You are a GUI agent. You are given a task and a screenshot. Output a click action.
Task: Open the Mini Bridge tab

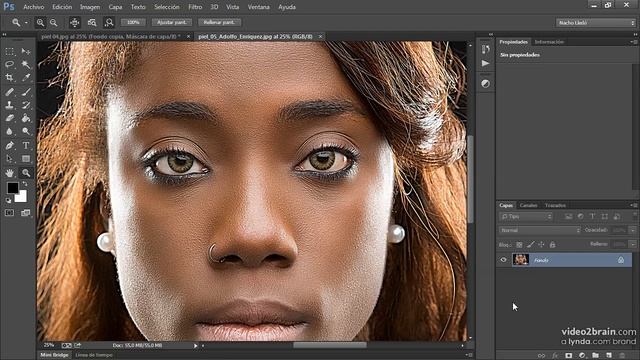click(54, 355)
